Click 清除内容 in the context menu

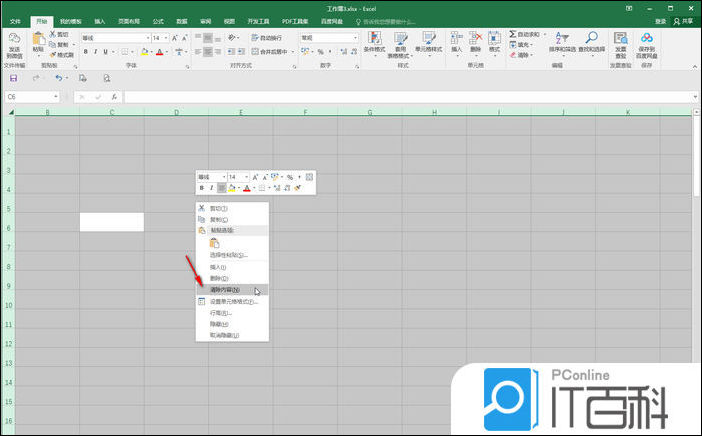[x=226, y=290]
